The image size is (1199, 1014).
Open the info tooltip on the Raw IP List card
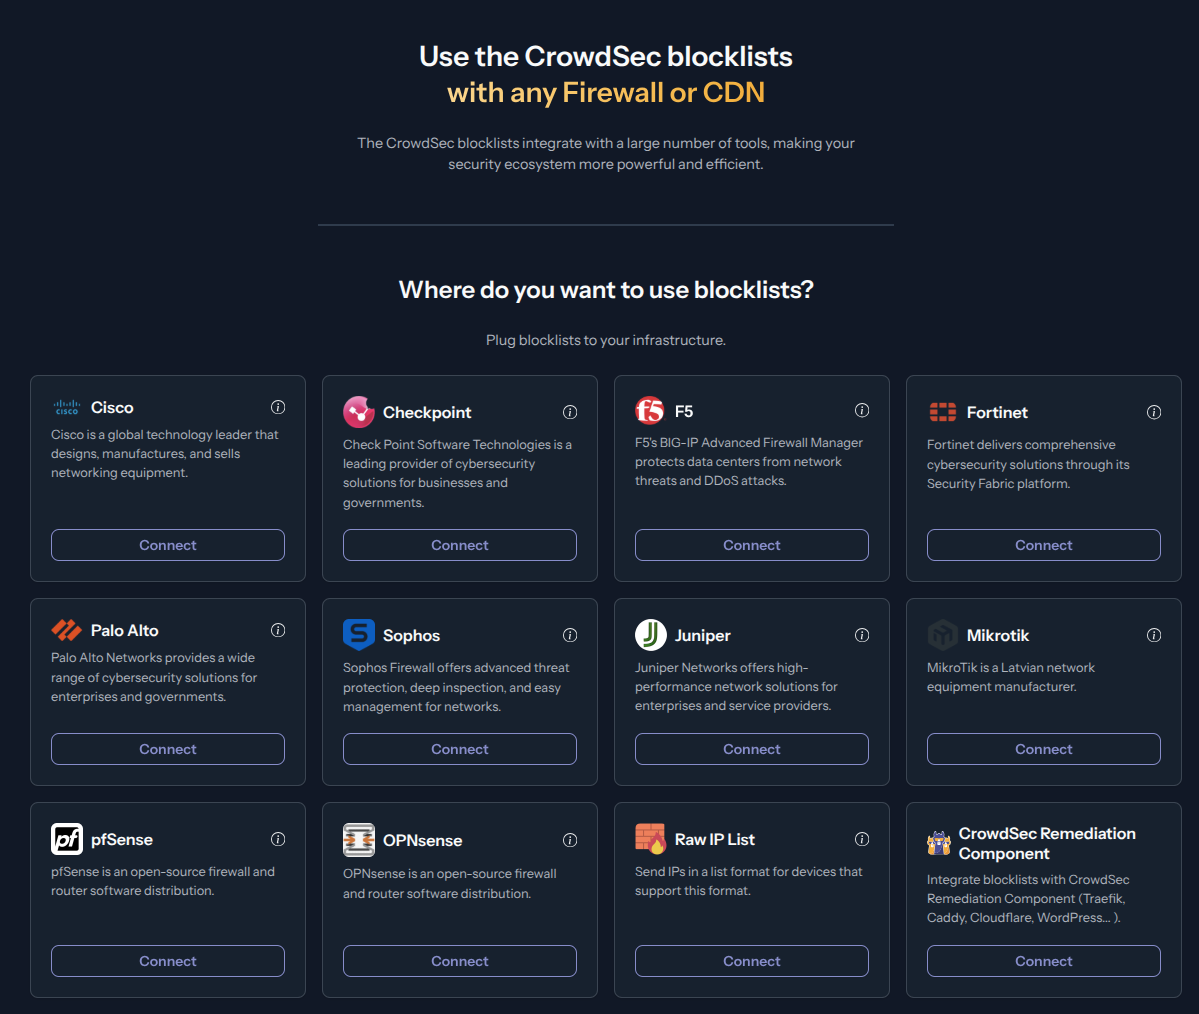pyautogui.click(x=862, y=839)
